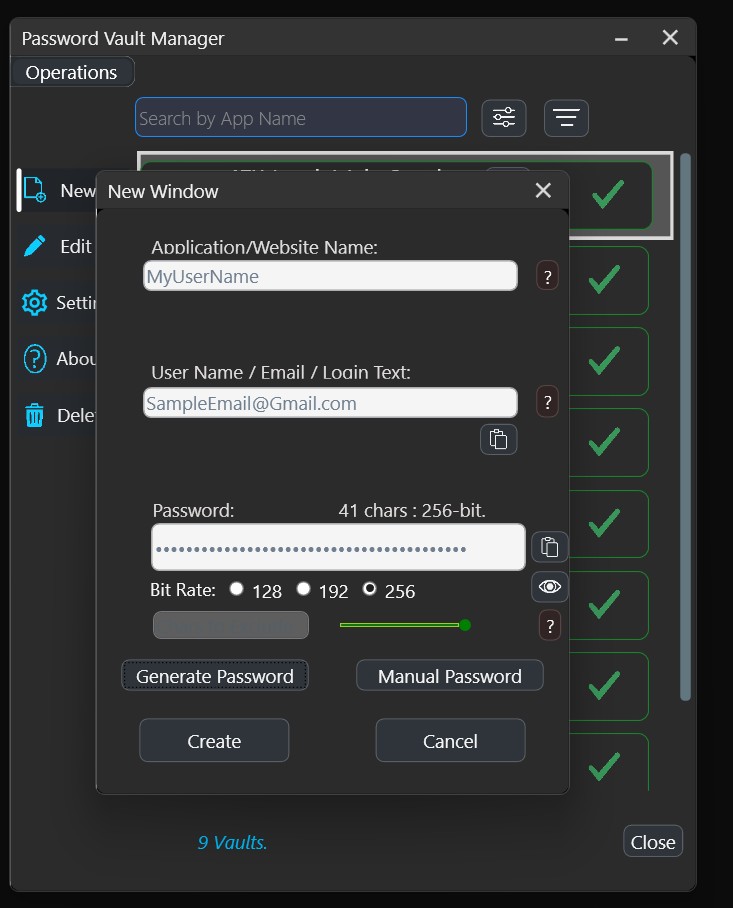The image size is (733, 908).
Task: Open help icon next to bit rate slider
Action: click(550, 625)
